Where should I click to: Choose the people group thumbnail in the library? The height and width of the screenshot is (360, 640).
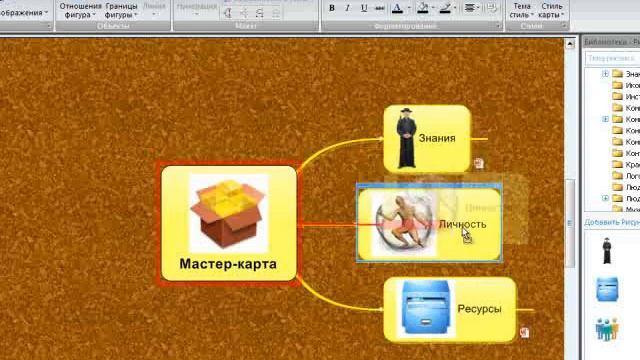pos(607,329)
